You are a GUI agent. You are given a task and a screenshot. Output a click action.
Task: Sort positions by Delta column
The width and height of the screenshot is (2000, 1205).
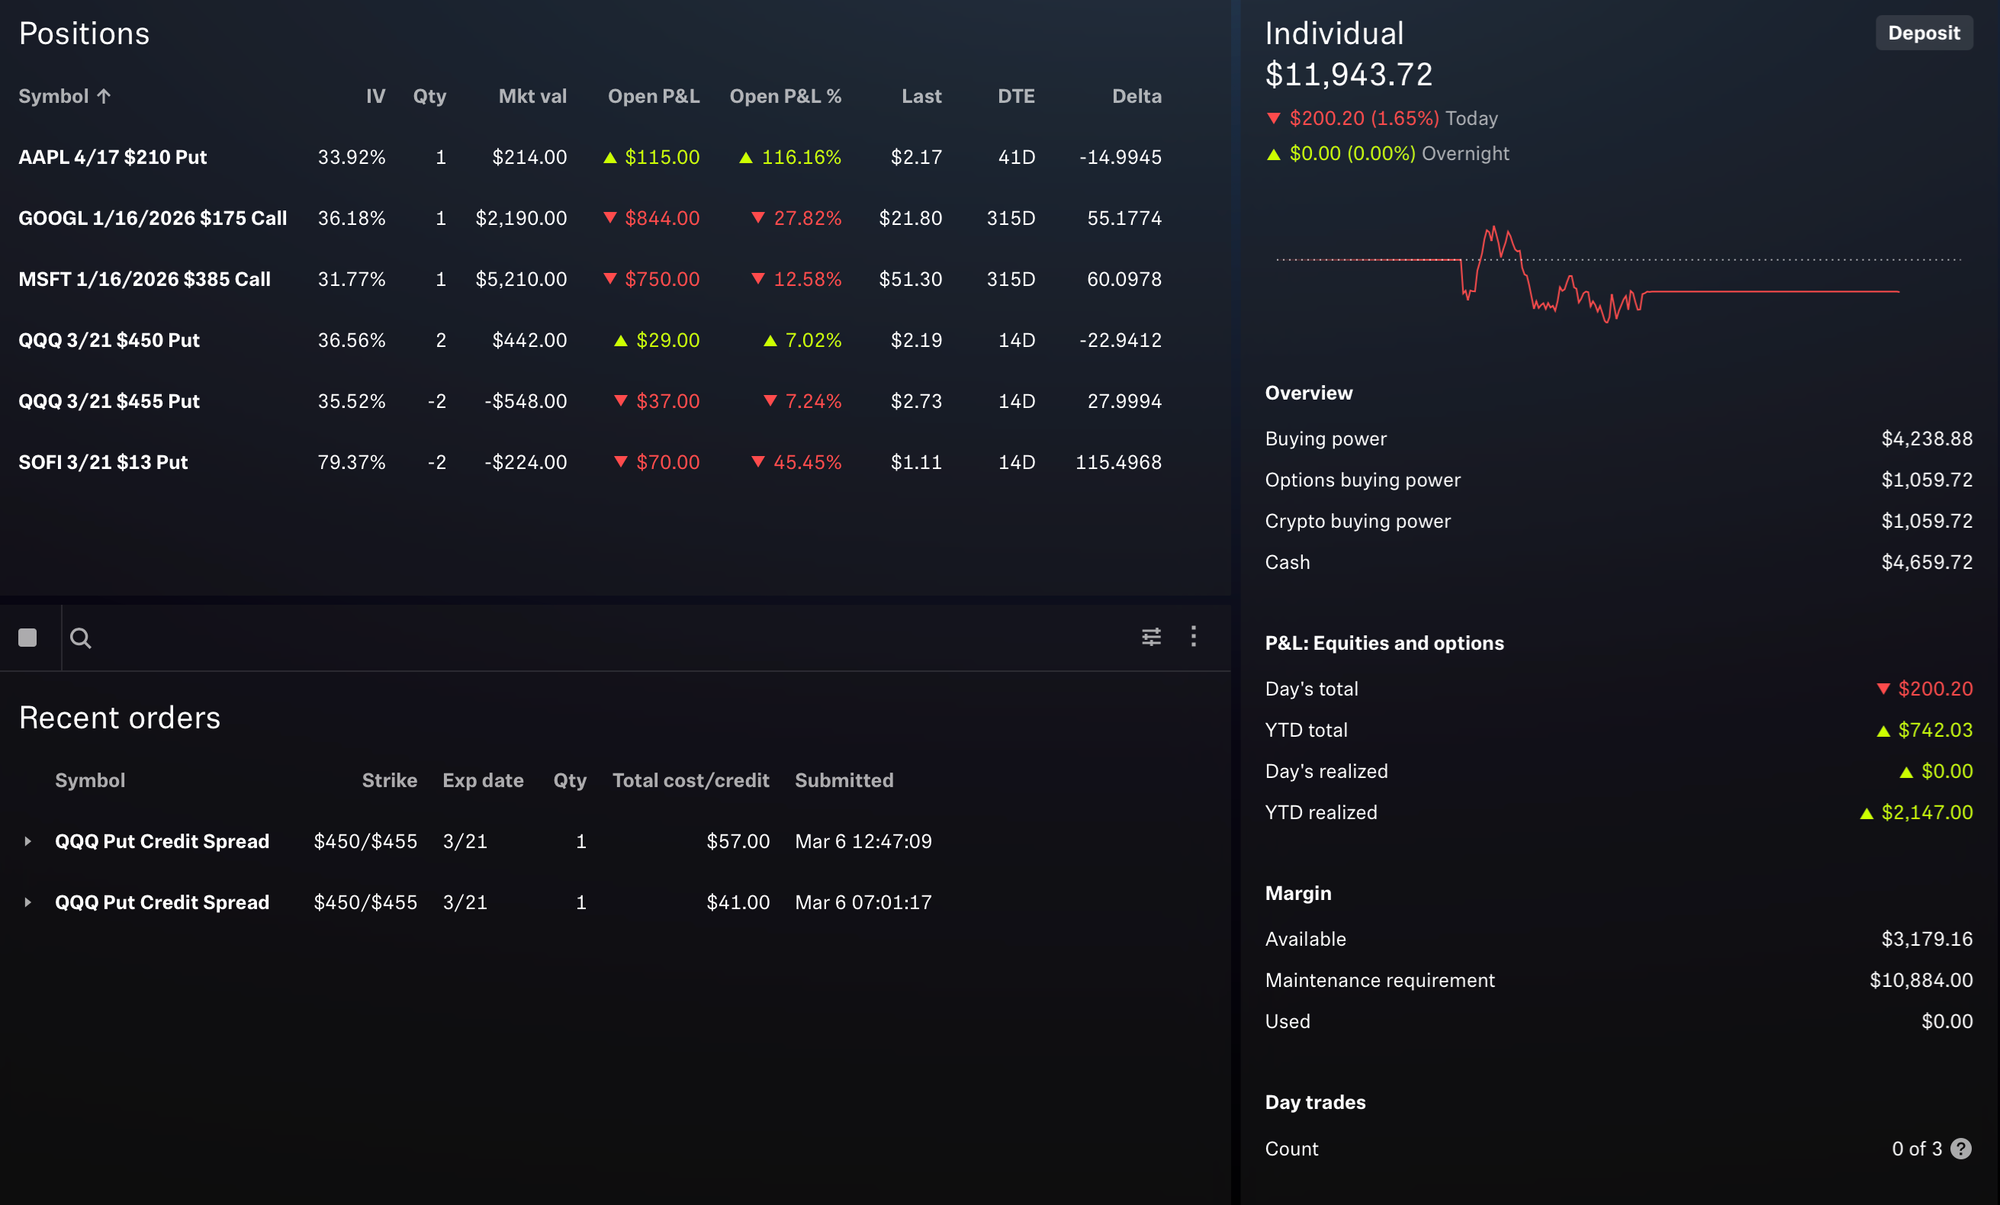coord(1137,96)
